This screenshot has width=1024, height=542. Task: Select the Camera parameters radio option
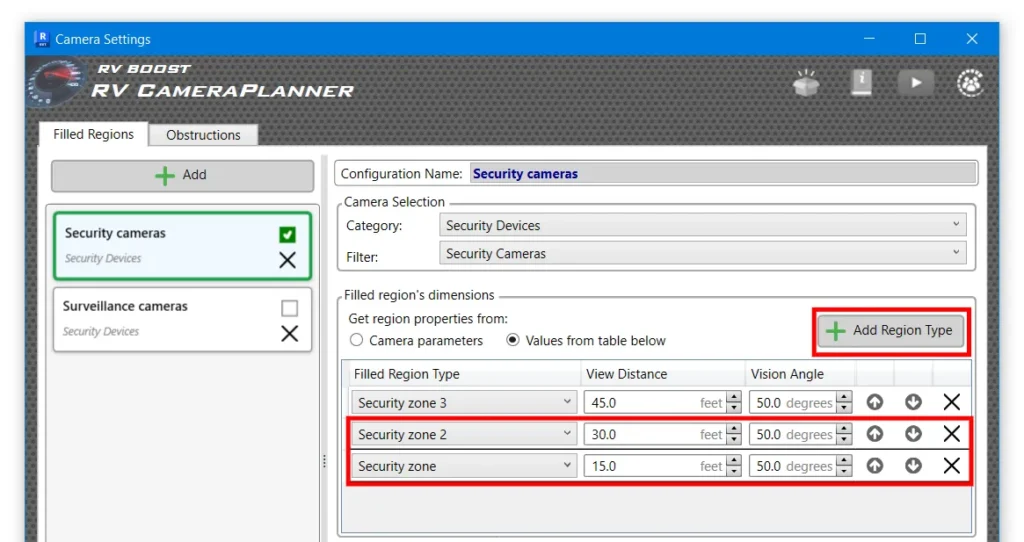pyautogui.click(x=357, y=341)
